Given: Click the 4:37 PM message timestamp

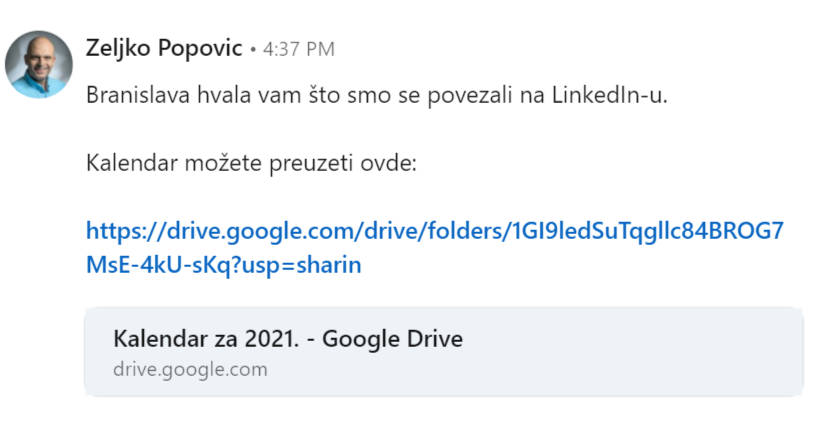Looking at the screenshot, I should pos(299,50).
